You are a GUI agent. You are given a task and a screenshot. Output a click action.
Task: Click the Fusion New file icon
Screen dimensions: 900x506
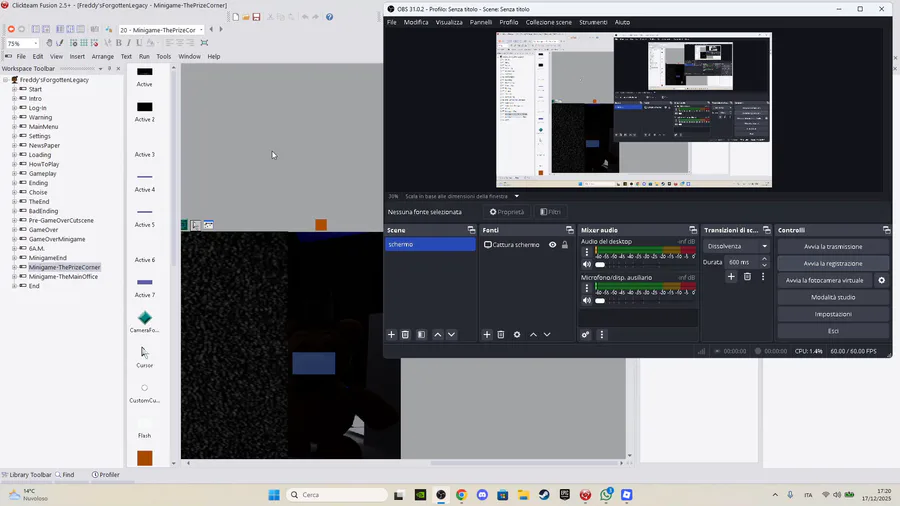click(235, 17)
